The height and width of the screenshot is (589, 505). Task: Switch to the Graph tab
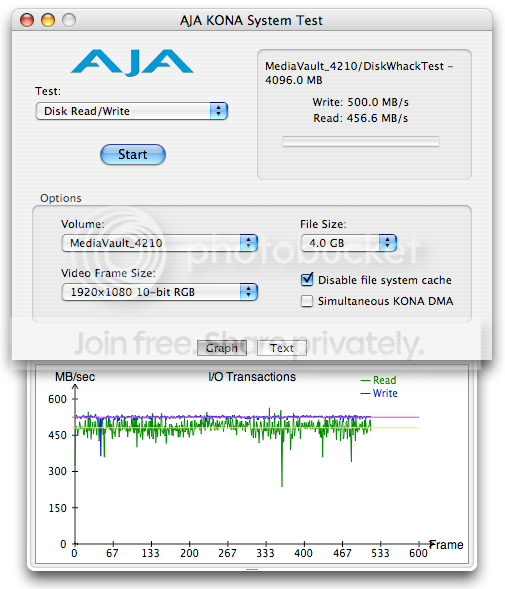point(222,348)
